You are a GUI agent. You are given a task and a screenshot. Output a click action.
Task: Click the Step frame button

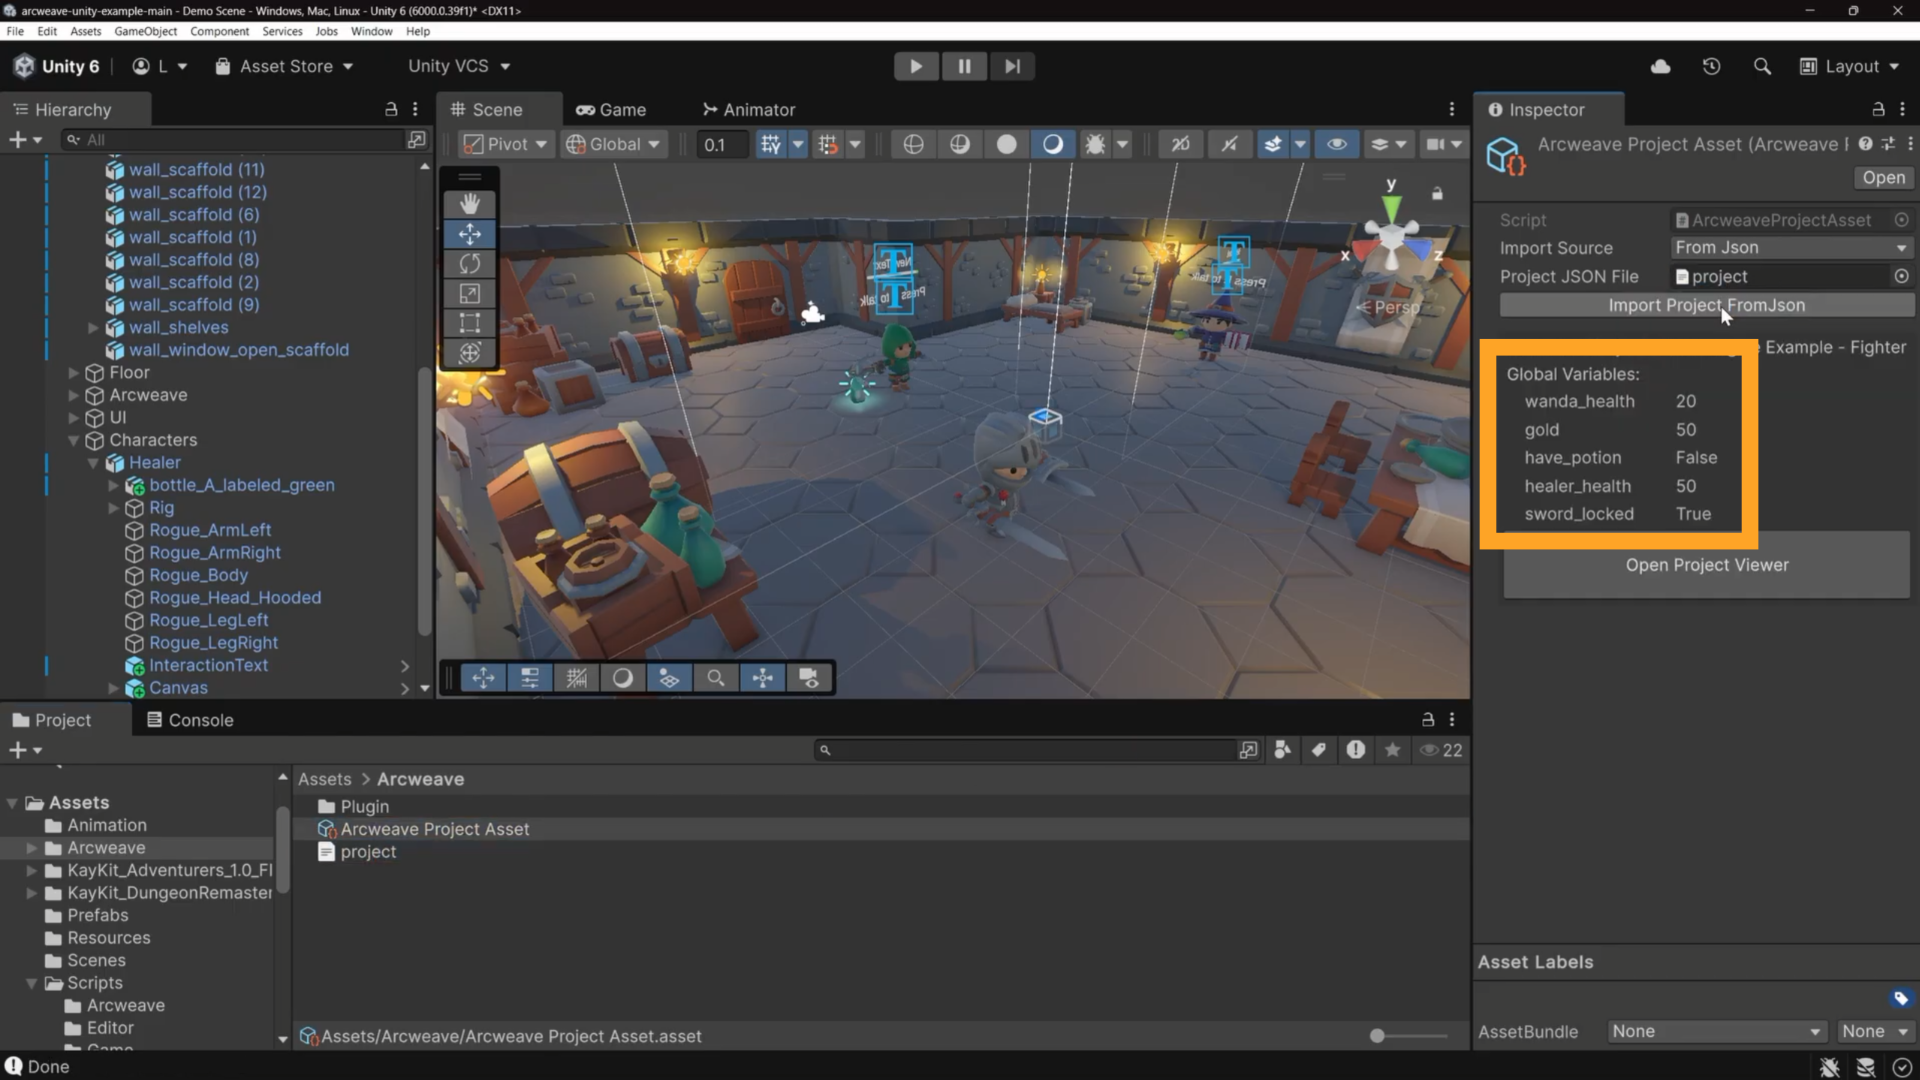pos(1012,66)
